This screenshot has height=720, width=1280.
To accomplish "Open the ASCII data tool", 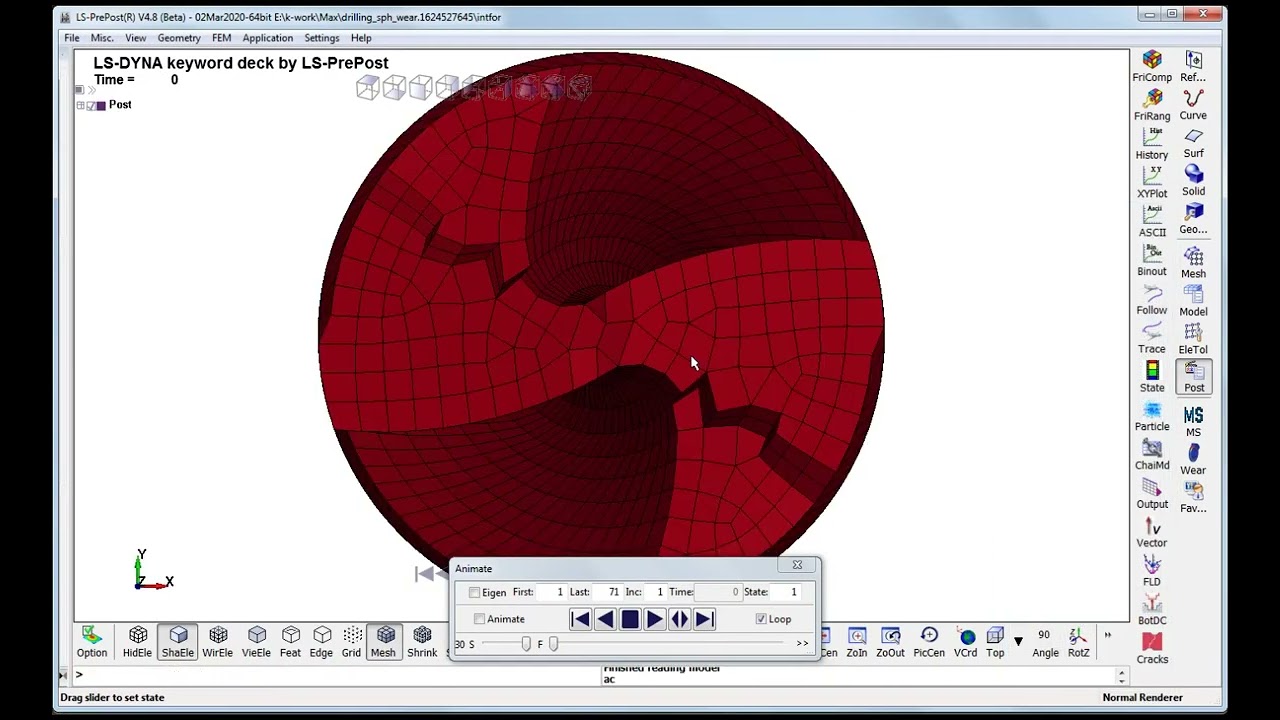I will coord(1152,221).
